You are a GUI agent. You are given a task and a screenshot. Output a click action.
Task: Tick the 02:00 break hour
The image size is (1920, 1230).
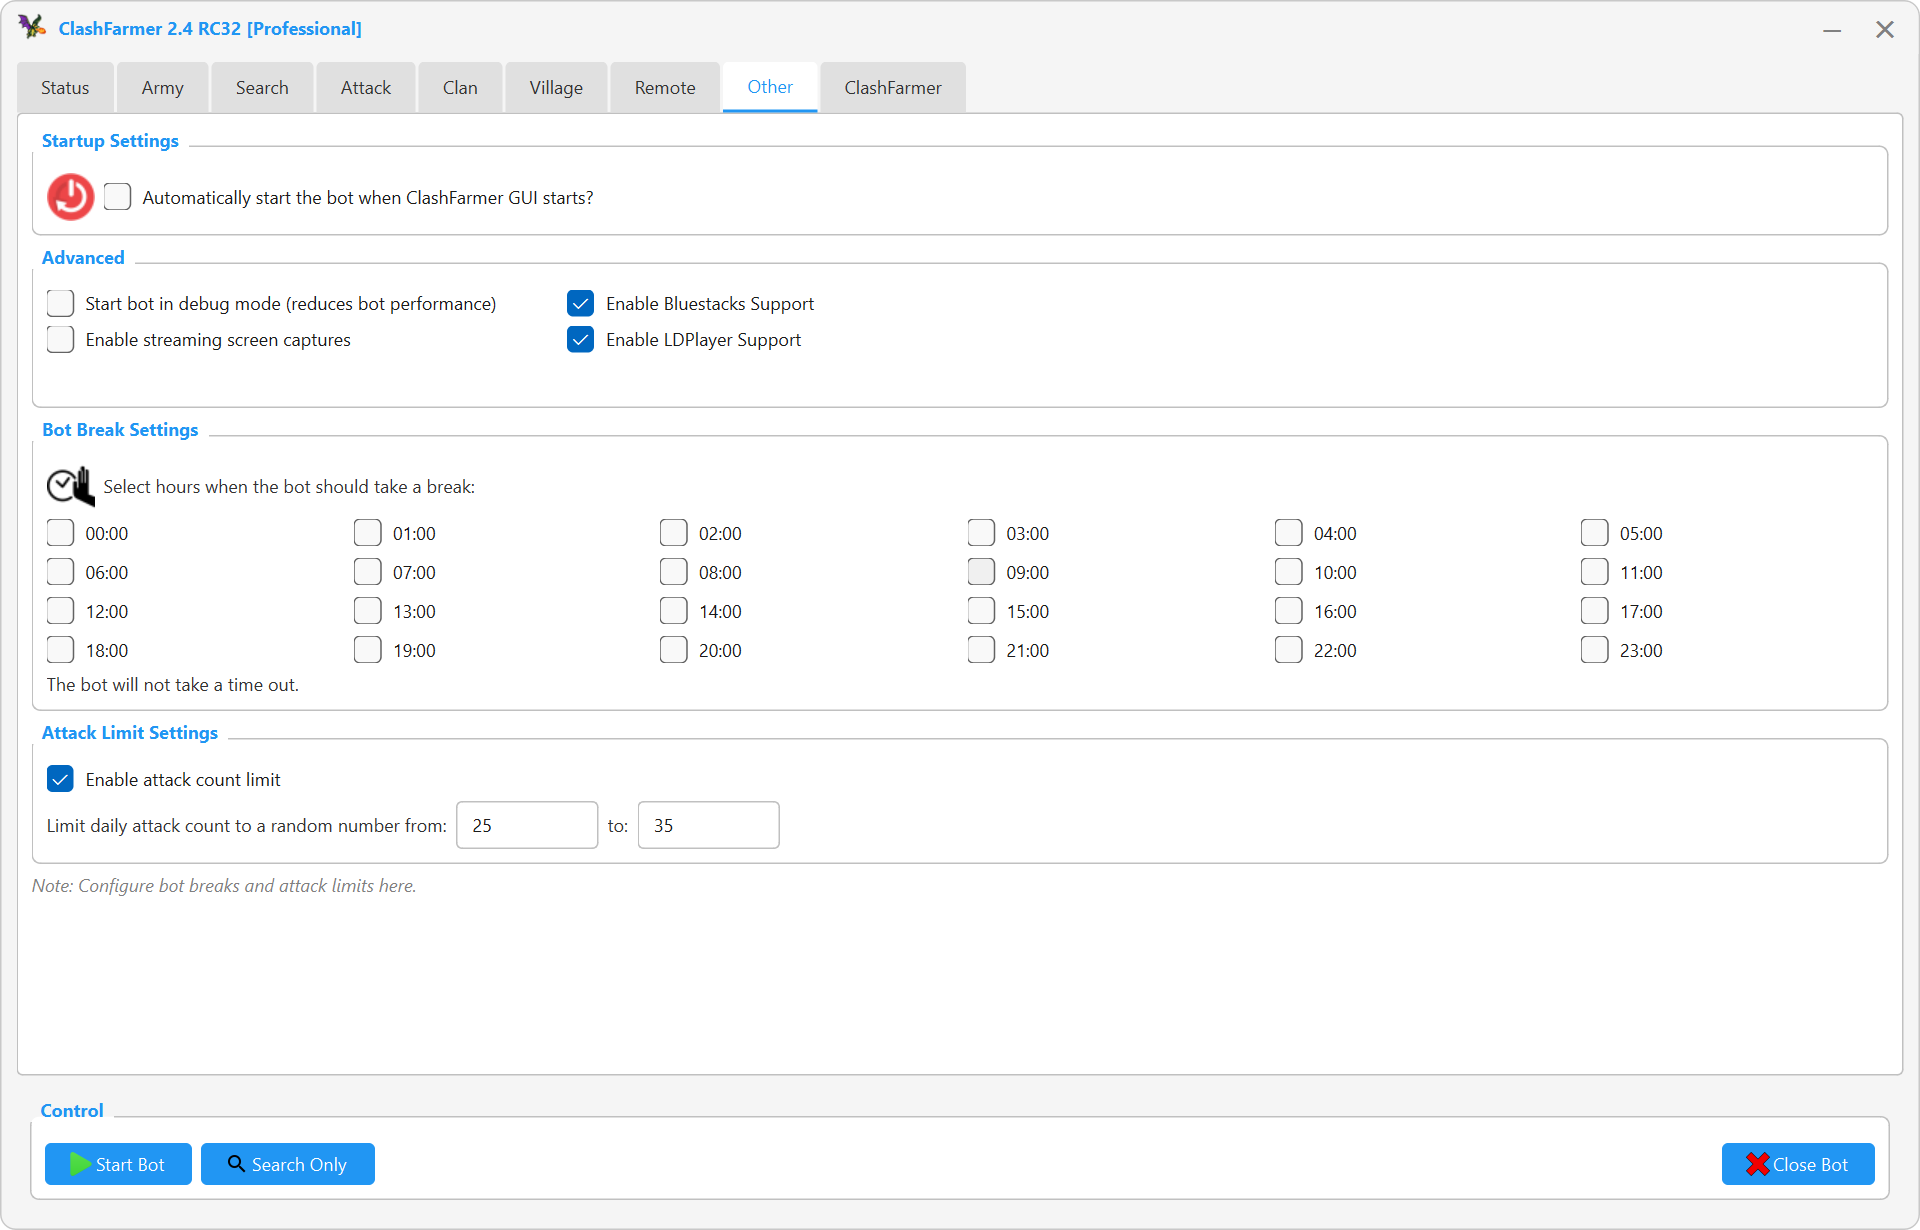673,532
